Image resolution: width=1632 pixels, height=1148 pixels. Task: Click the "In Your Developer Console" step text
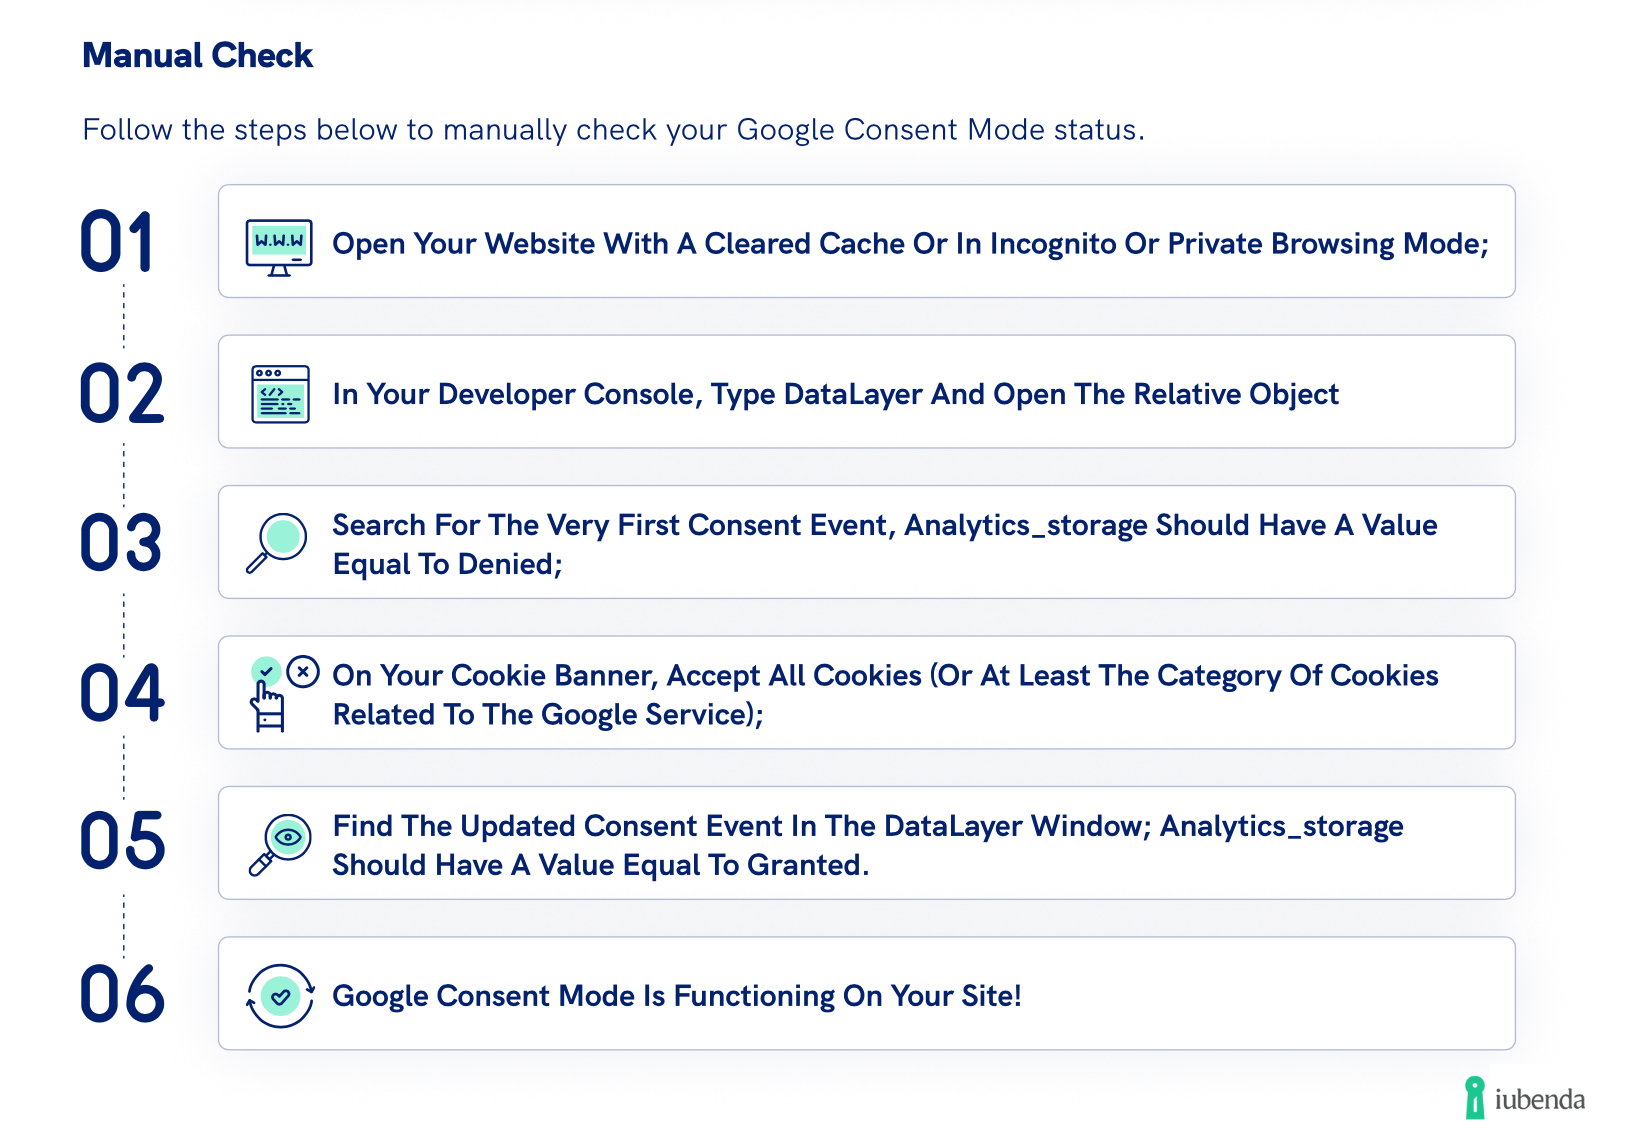click(835, 394)
